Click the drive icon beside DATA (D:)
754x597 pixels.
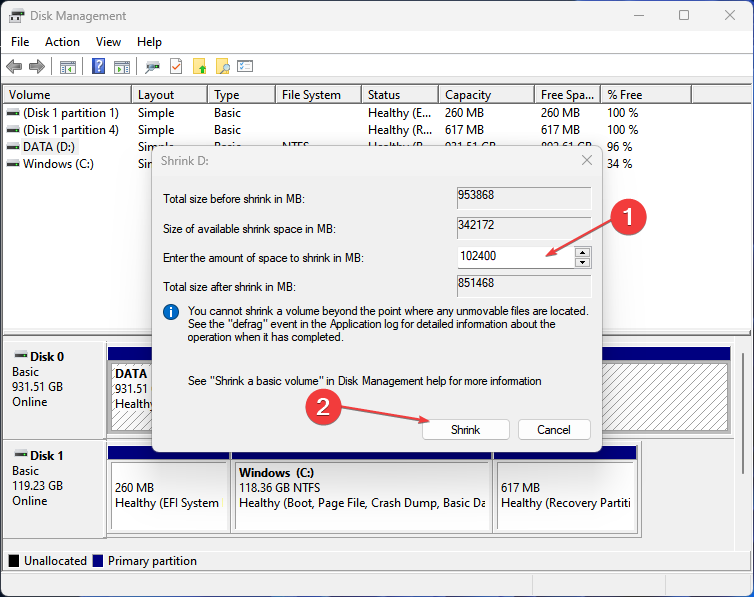pyautogui.click(x=13, y=147)
